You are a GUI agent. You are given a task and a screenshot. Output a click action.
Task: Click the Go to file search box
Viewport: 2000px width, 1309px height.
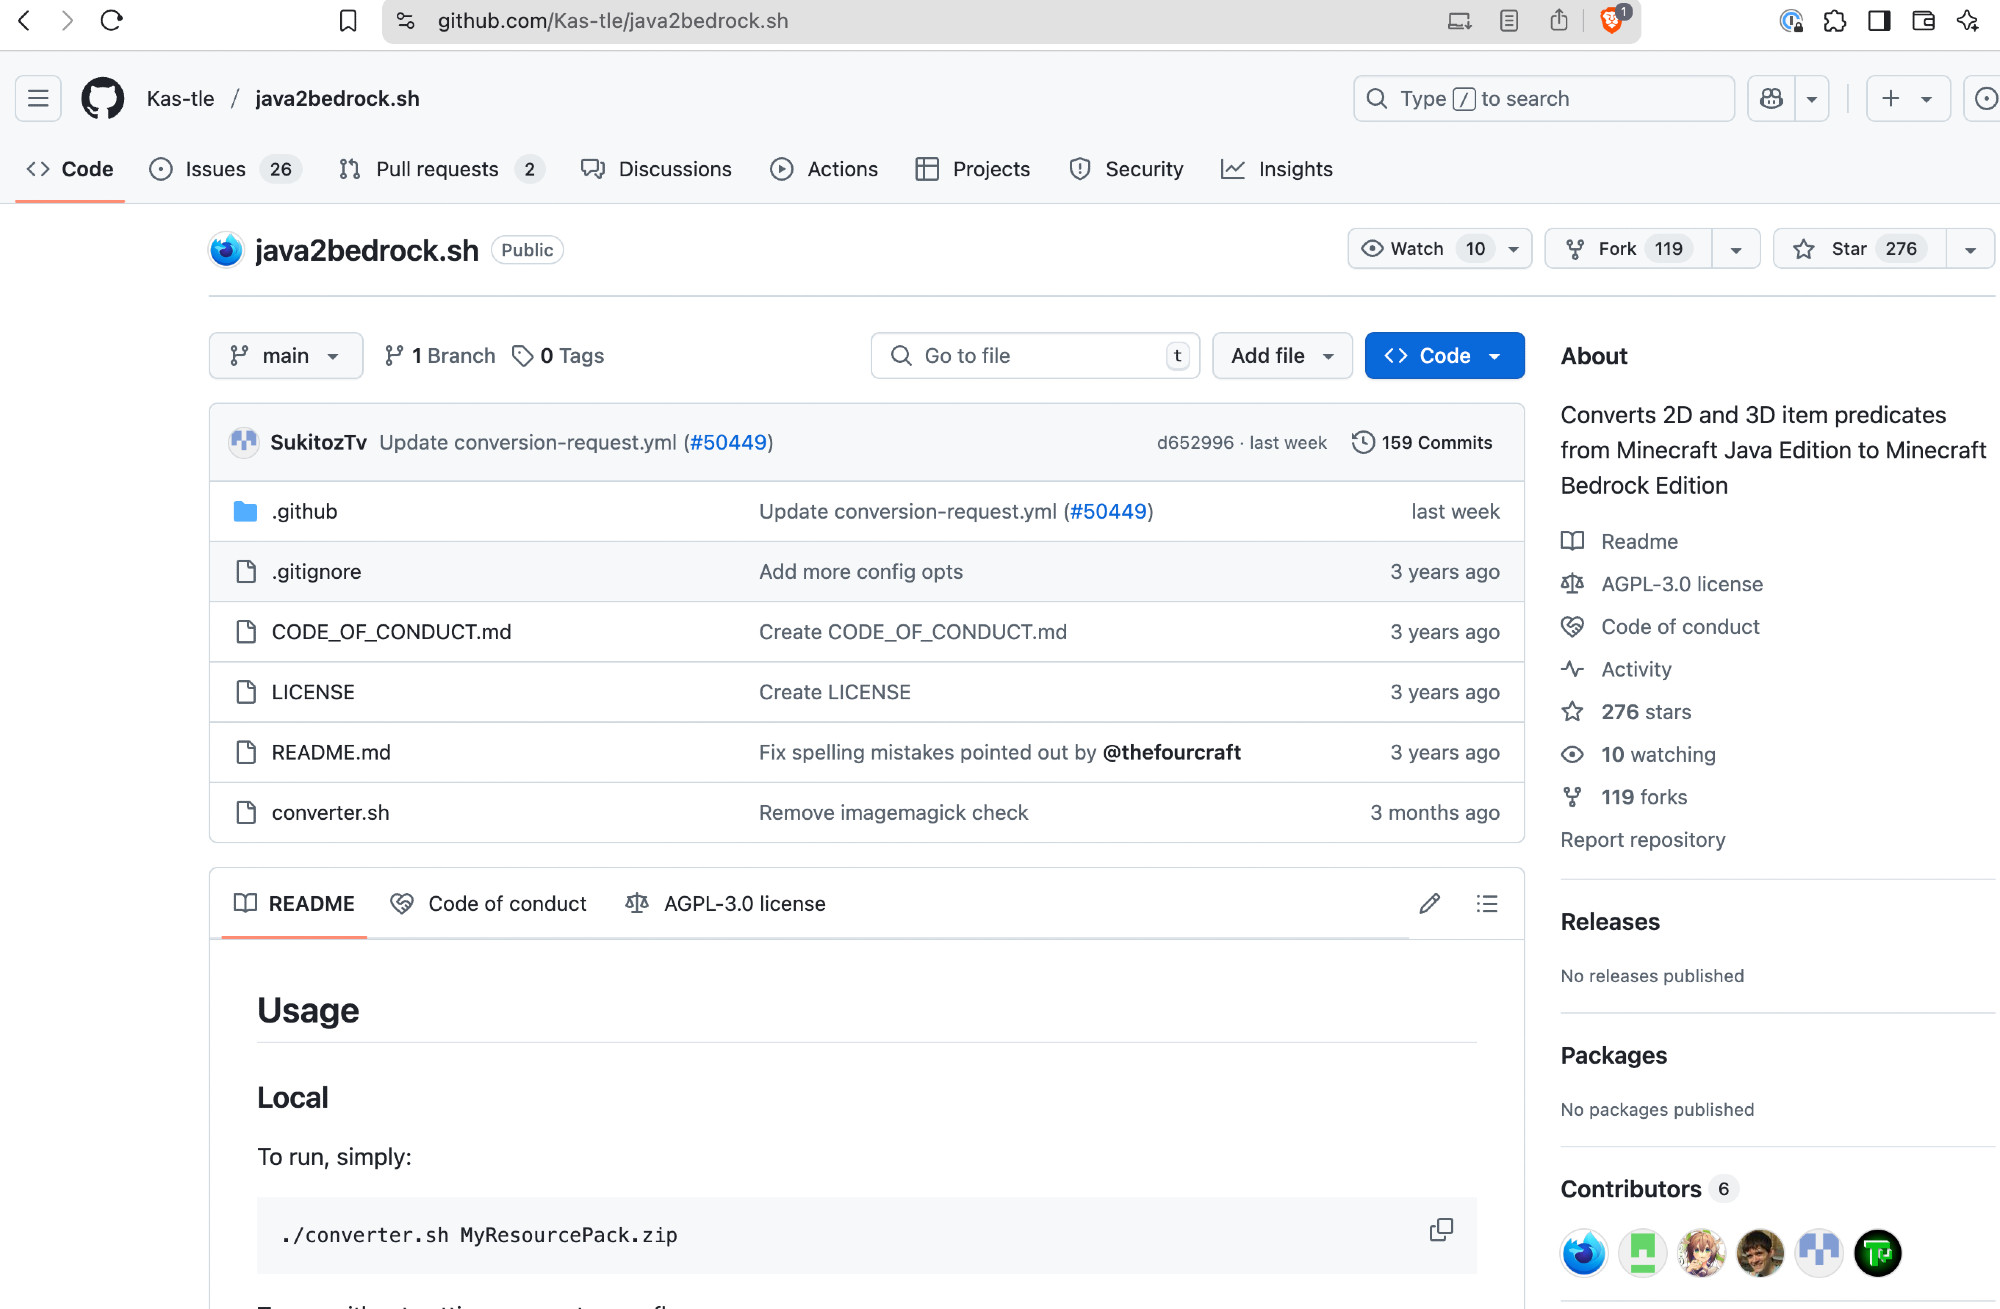pos(1035,356)
